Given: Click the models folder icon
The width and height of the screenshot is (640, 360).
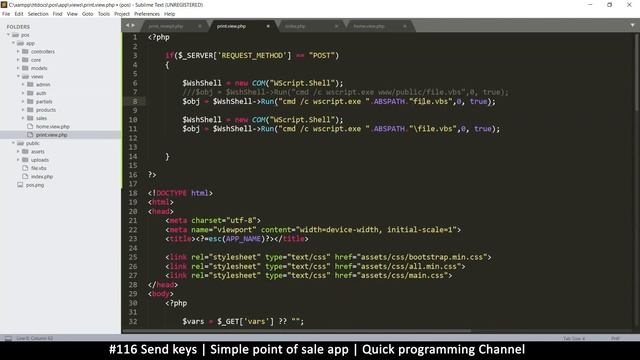Looking at the screenshot, I should (x=25, y=68).
